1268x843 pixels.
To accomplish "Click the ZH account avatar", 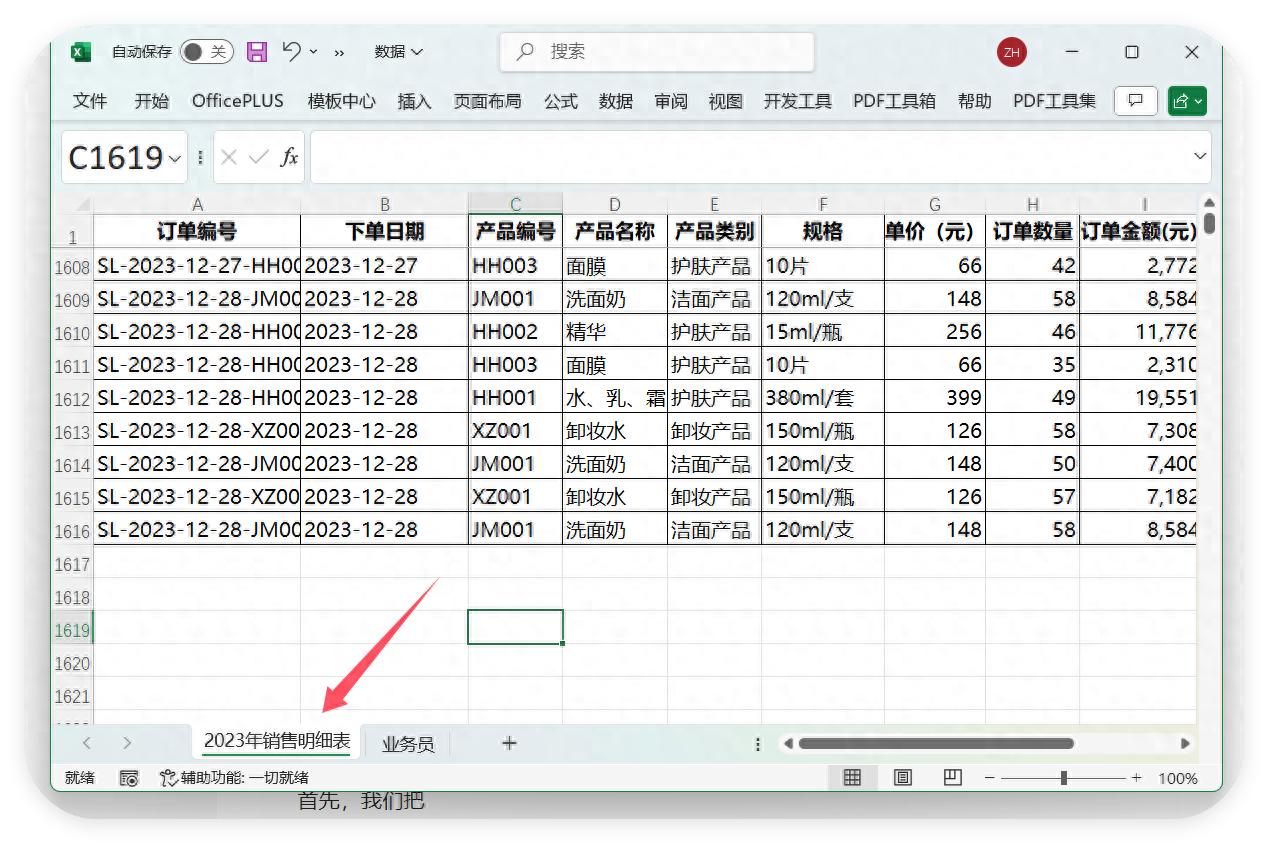I will 1012,52.
